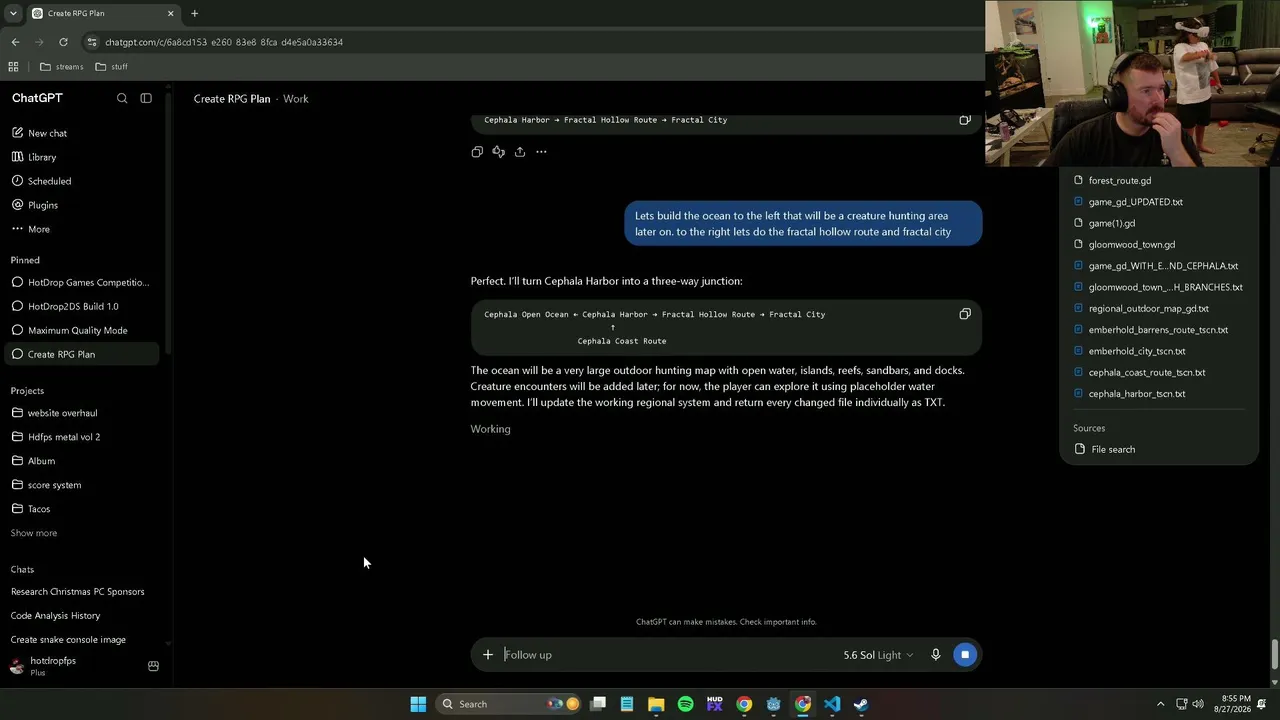
Task: Open pinned chat HotDrop Games Competition
Action: (82, 282)
